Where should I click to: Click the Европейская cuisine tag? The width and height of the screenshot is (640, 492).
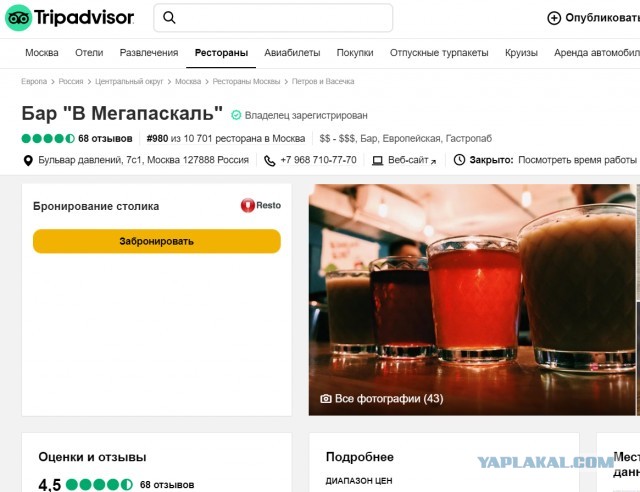(411, 138)
